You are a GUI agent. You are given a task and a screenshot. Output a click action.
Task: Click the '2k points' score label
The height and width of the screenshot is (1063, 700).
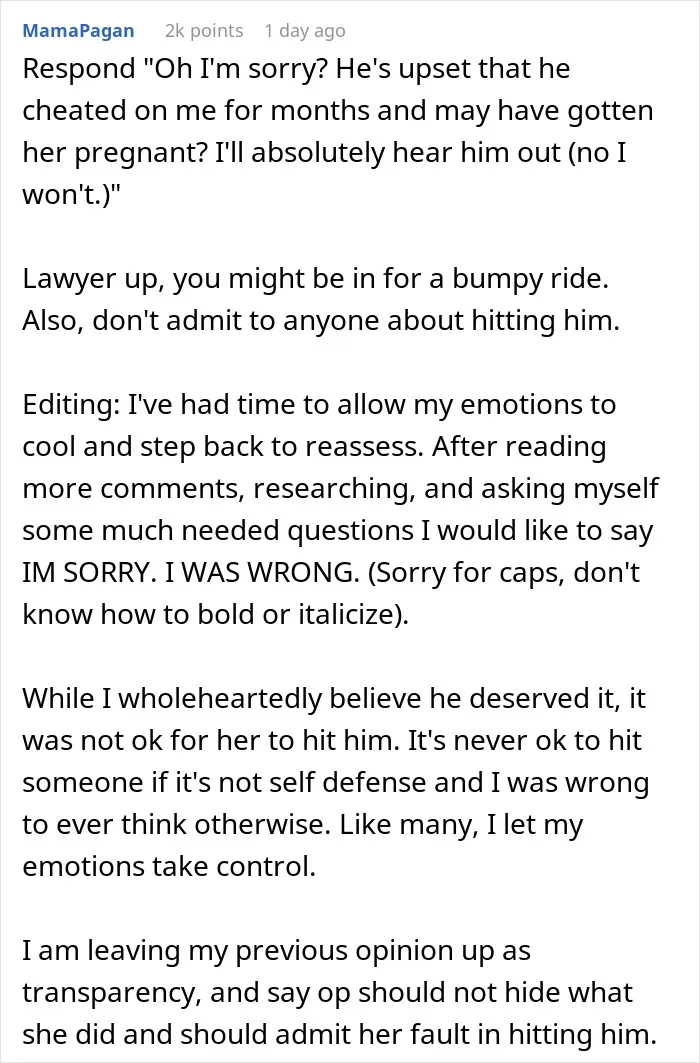[204, 31]
